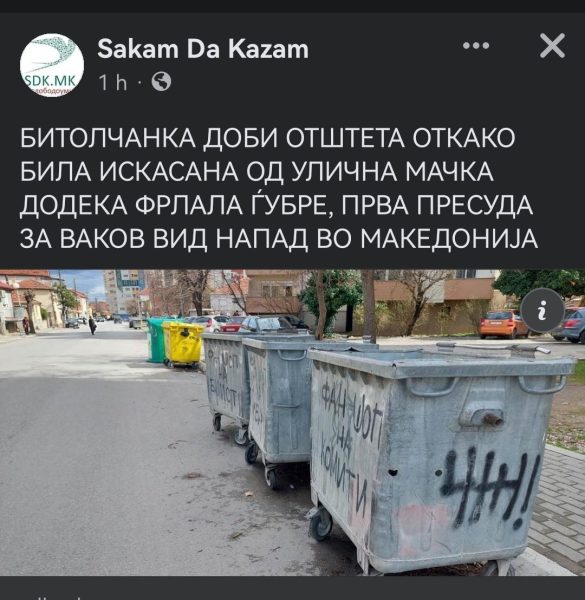This screenshot has width=585, height=600.
Task: Click the pedestrian walking down the street
Action: click(92, 325)
